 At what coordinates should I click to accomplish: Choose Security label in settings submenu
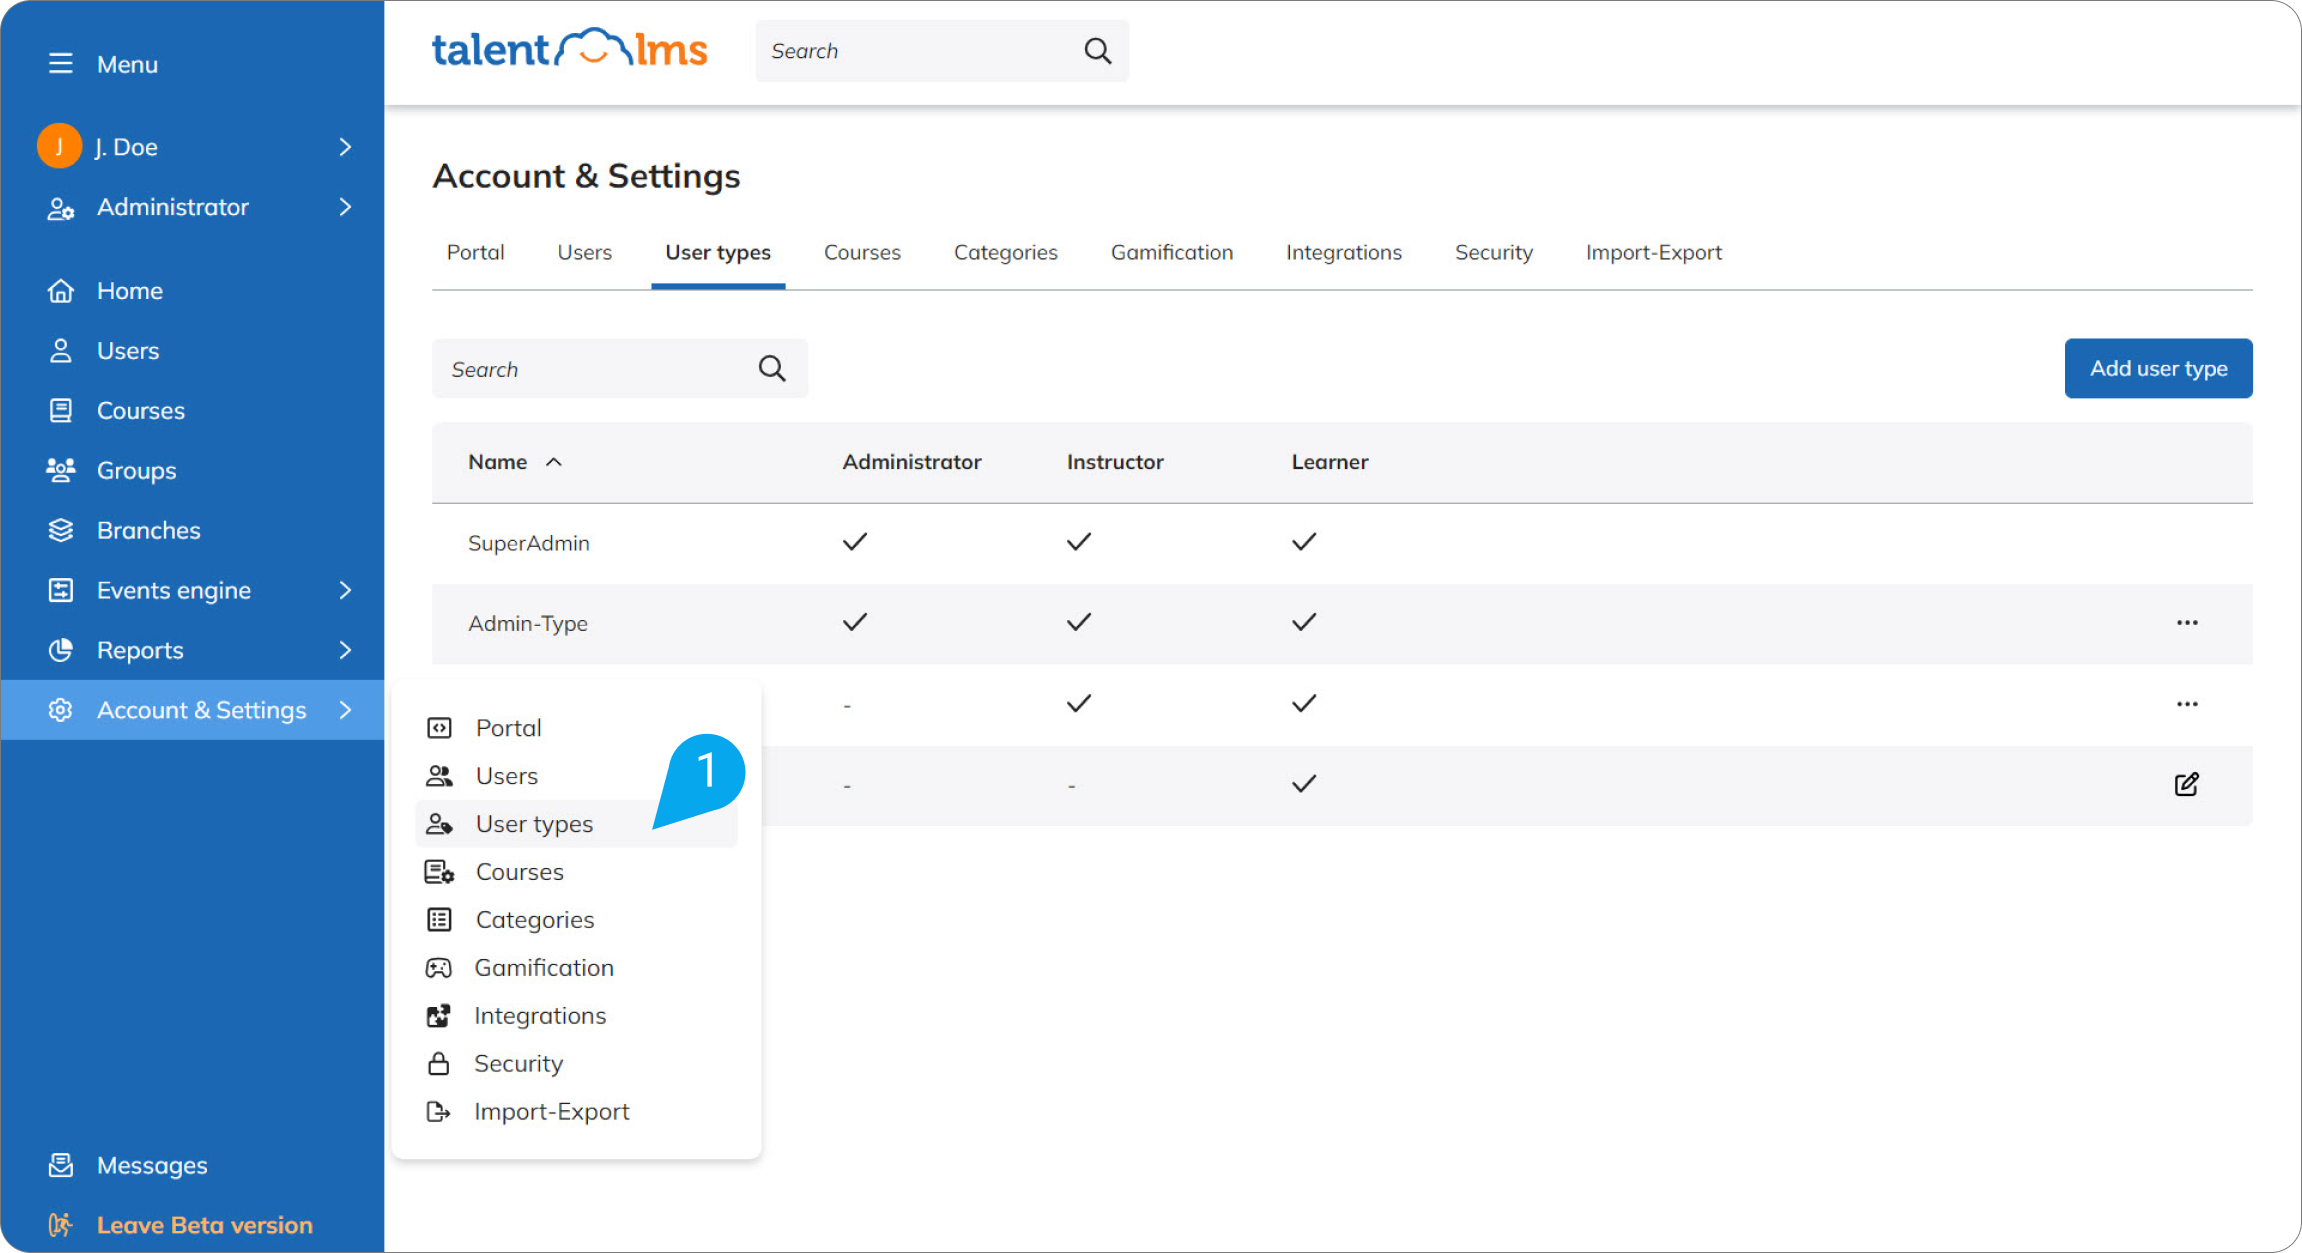[x=518, y=1064]
